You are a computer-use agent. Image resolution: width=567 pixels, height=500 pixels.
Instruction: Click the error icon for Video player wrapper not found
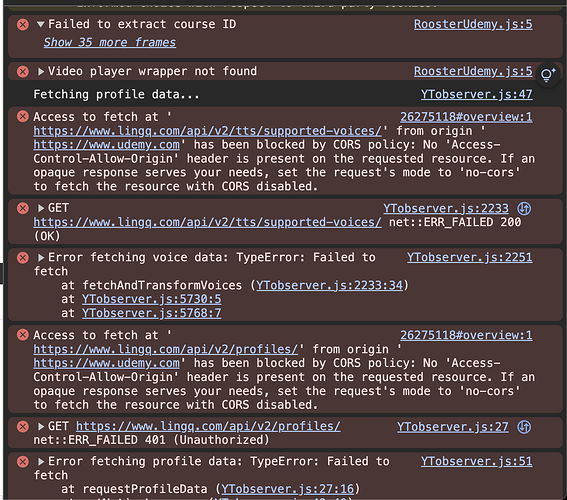23,72
